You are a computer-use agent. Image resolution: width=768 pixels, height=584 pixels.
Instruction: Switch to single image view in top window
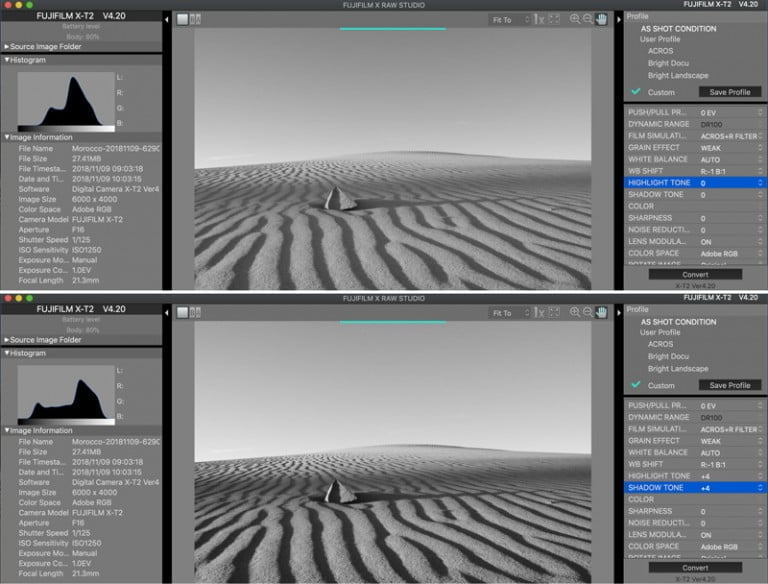click(182, 19)
